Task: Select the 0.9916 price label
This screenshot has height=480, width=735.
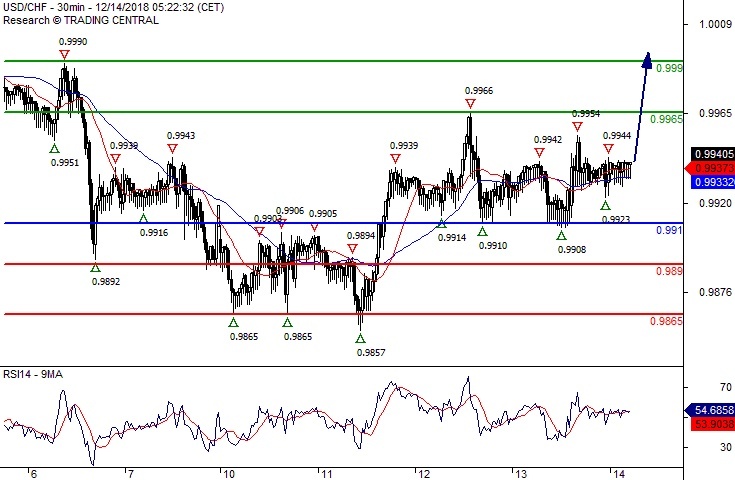Action: click(x=154, y=232)
